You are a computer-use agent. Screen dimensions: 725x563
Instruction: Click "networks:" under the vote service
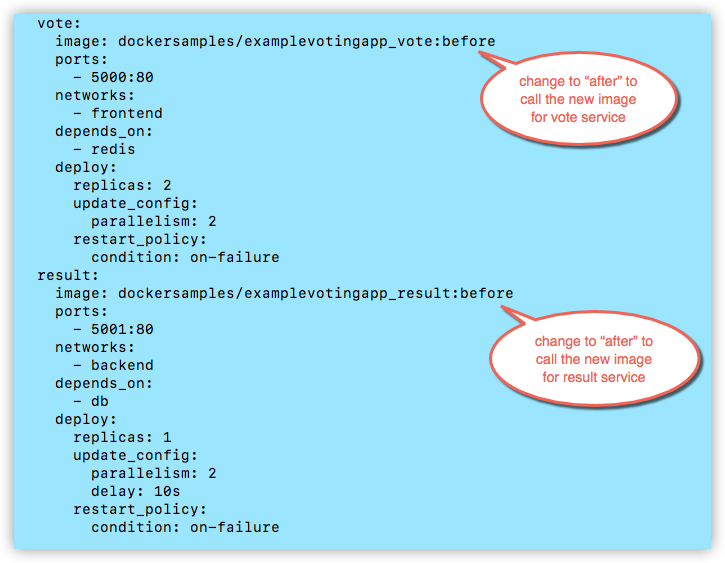pyautogui.click(x=95, y=95)
